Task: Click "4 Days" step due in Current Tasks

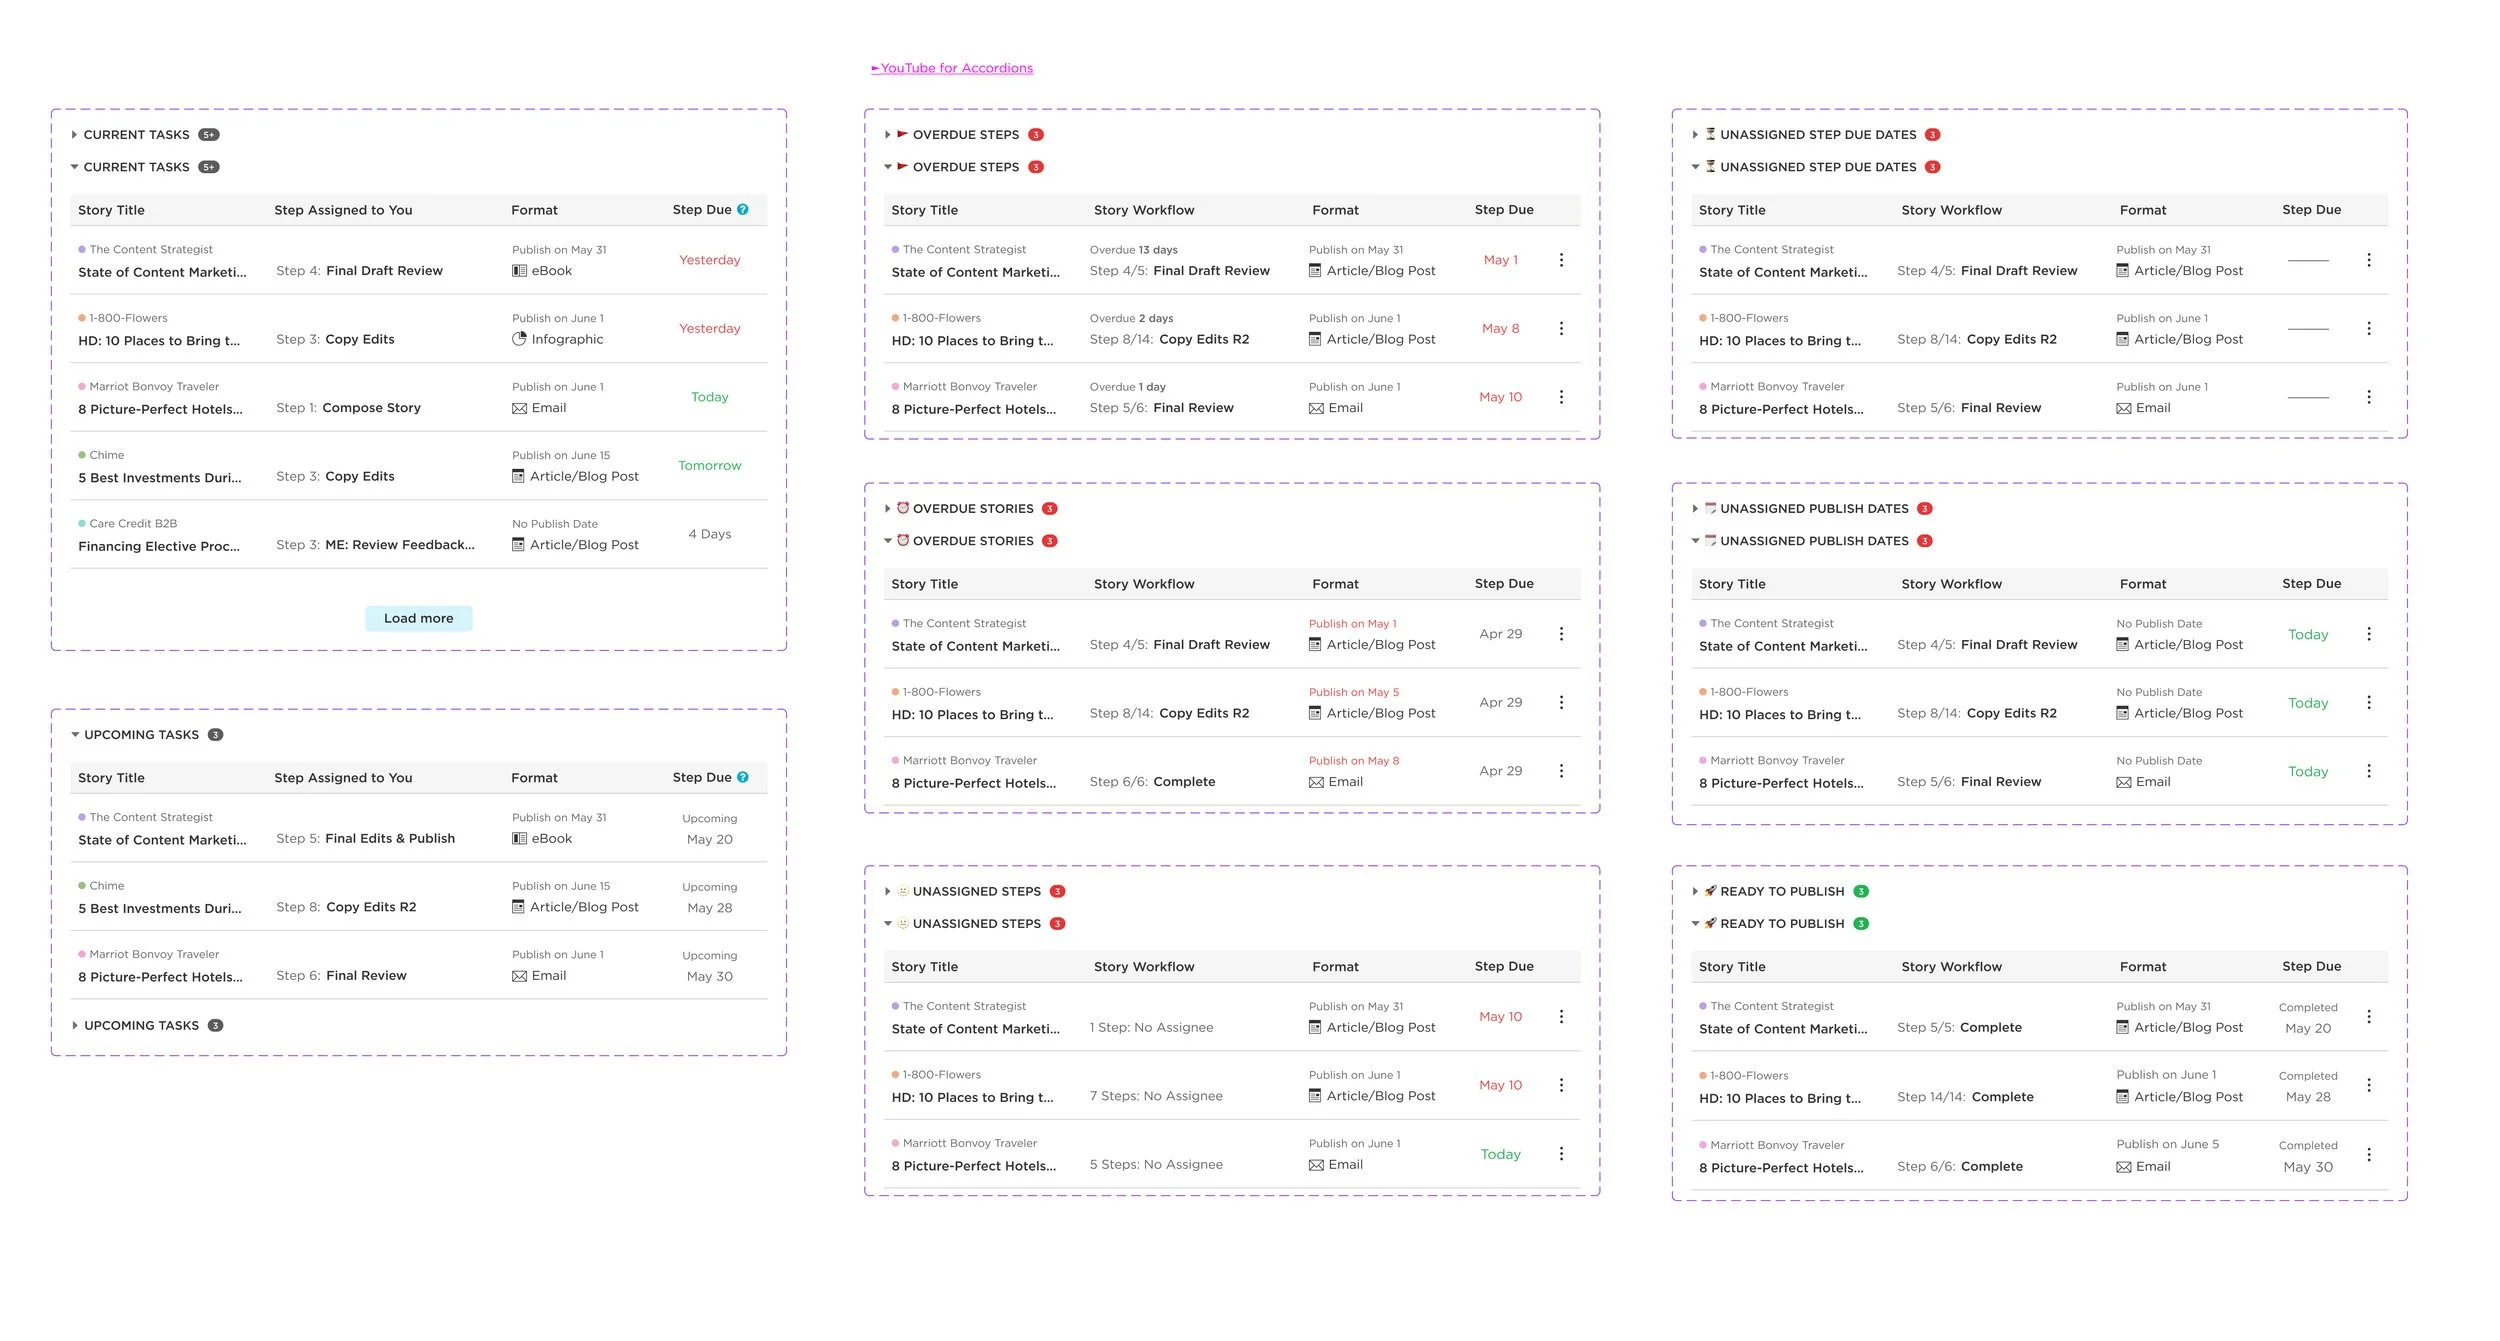Action: click(710, 534)
